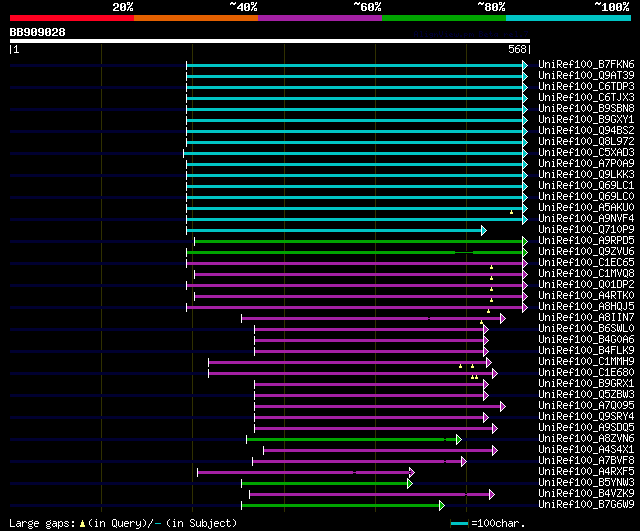Click the UniRef100_B4FLK9 label
This screenshot has width=640, height=531.
586,351
